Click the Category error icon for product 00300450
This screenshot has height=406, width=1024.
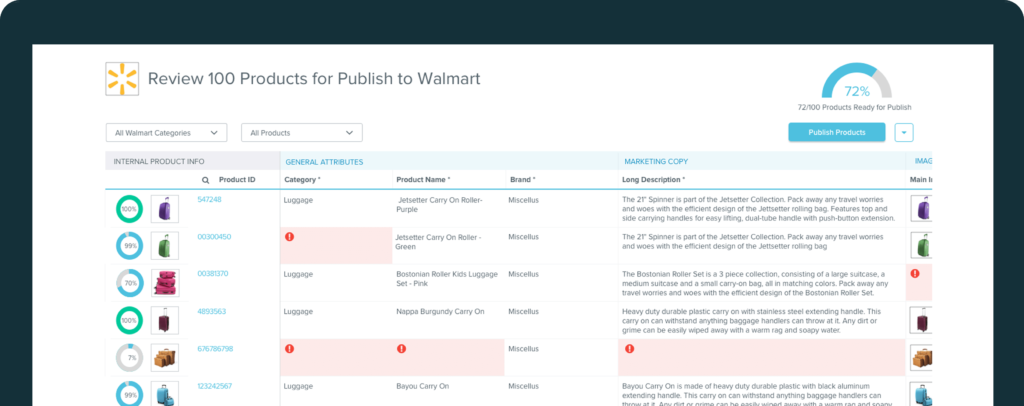point(290,237)
